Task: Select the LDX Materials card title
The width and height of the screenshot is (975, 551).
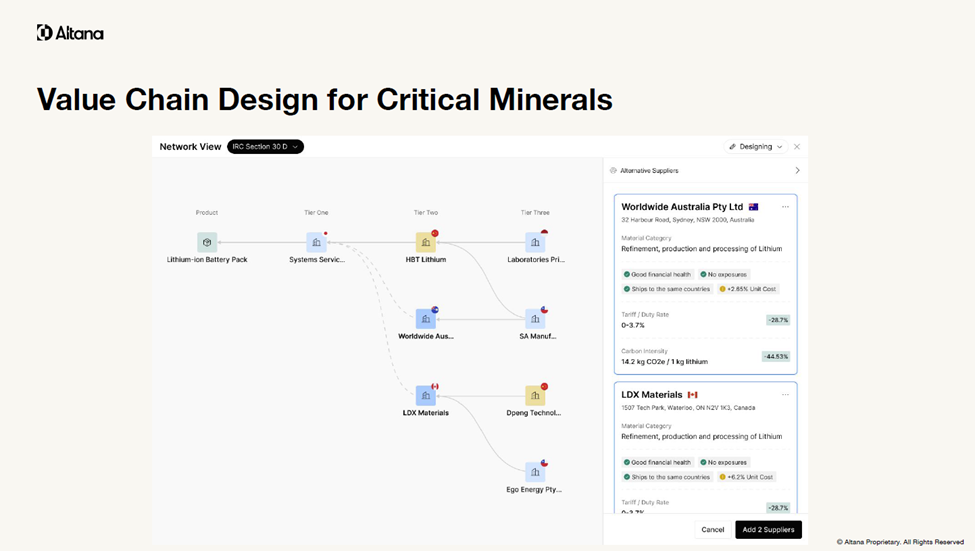Action: [652, 395]
